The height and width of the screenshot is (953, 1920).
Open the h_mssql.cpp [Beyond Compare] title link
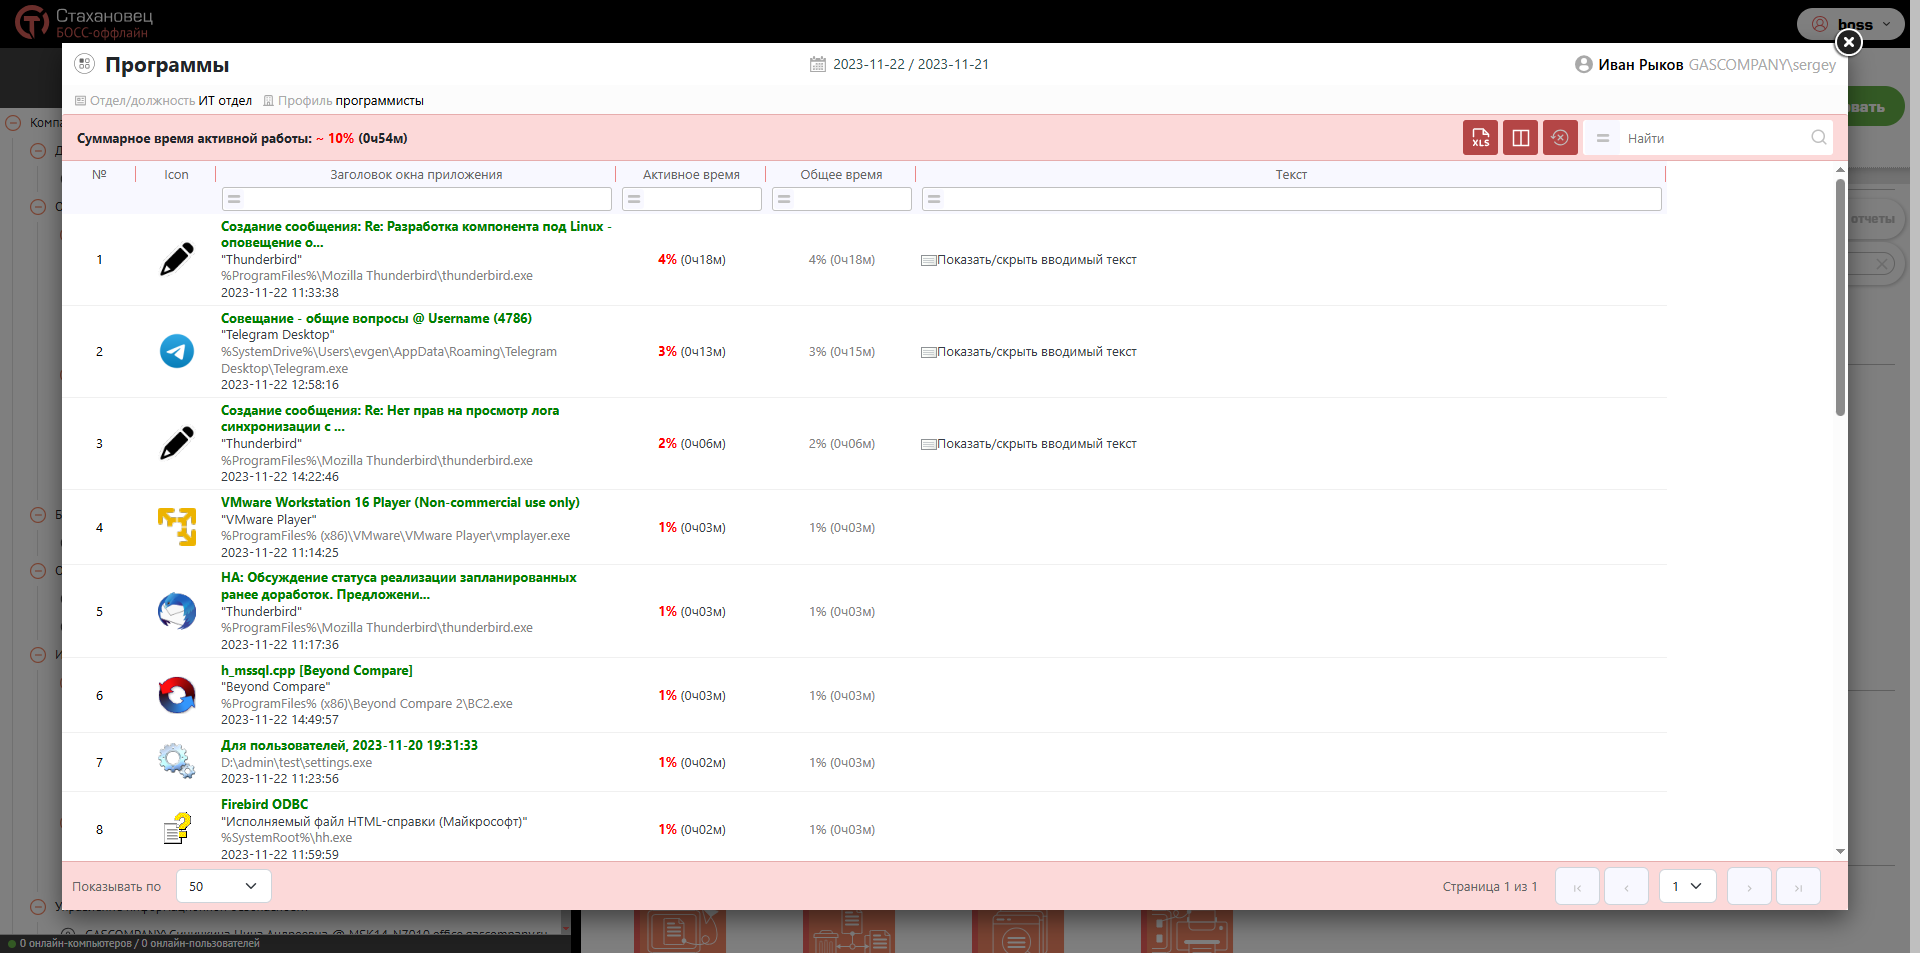316,671
